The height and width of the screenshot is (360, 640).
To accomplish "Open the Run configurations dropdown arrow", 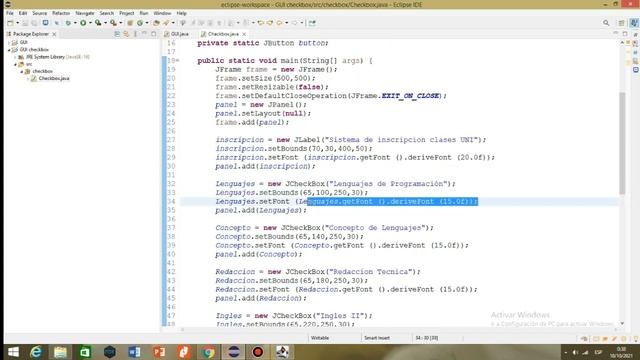I will tap(90, 23).
